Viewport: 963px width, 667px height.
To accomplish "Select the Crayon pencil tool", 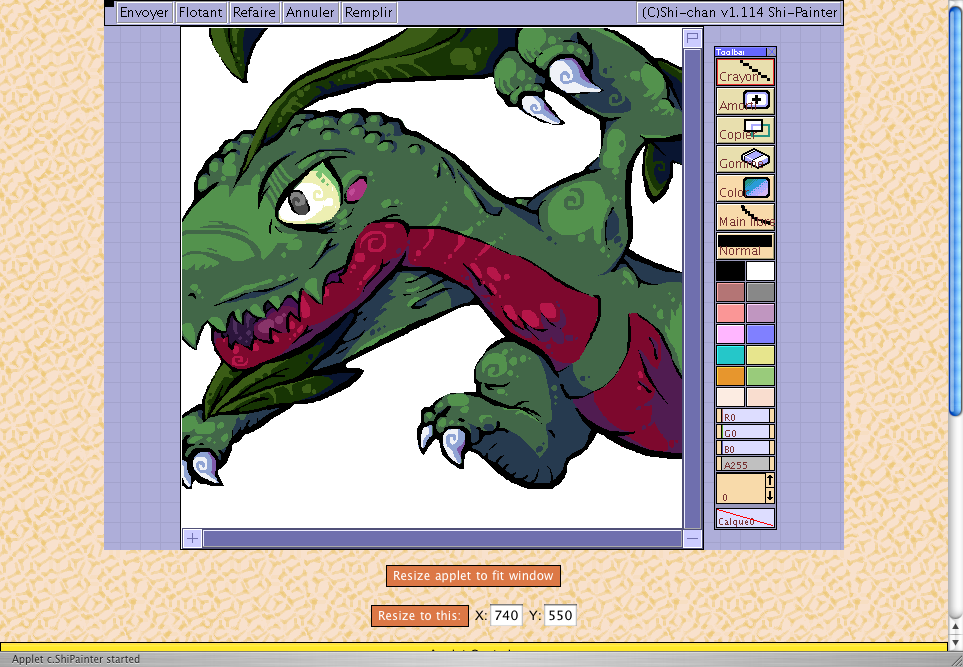I will point(745,72).
